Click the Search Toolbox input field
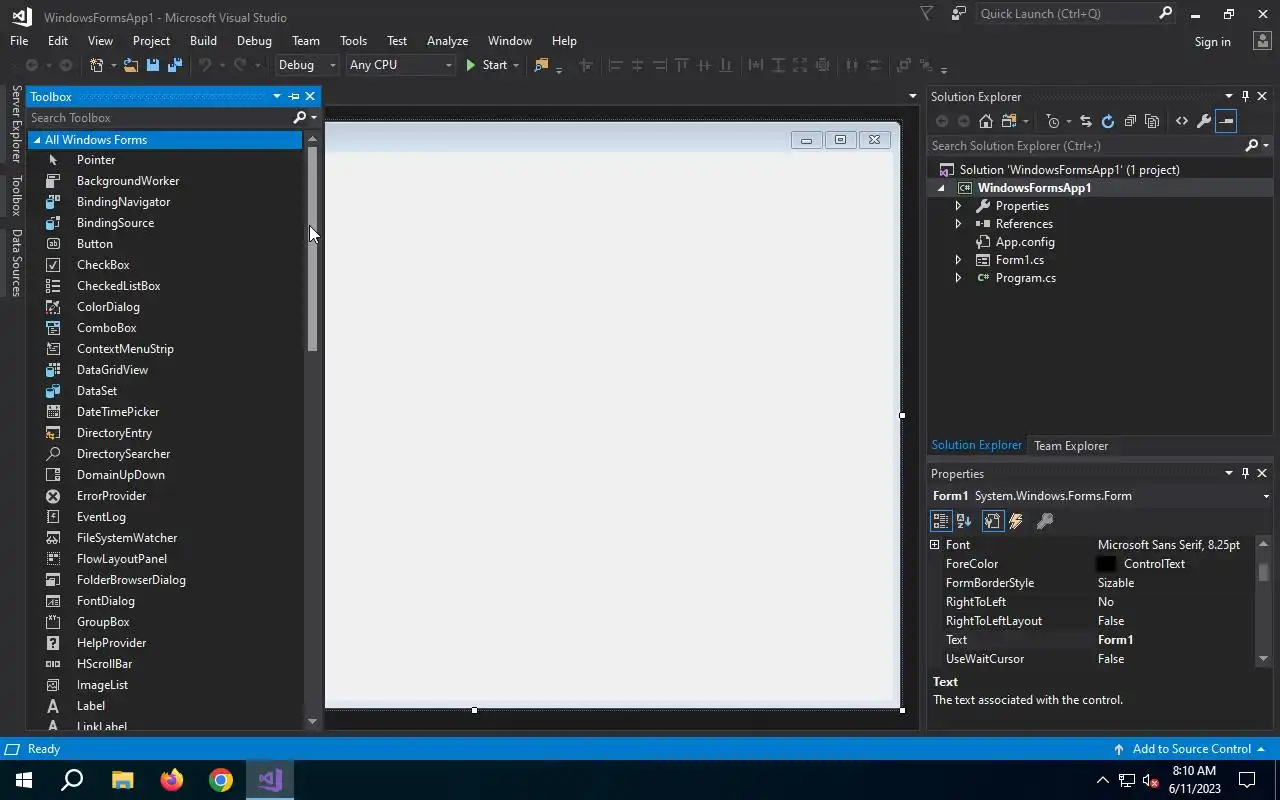The width and height of the screenshot is (1280, 800). point(160,118)
